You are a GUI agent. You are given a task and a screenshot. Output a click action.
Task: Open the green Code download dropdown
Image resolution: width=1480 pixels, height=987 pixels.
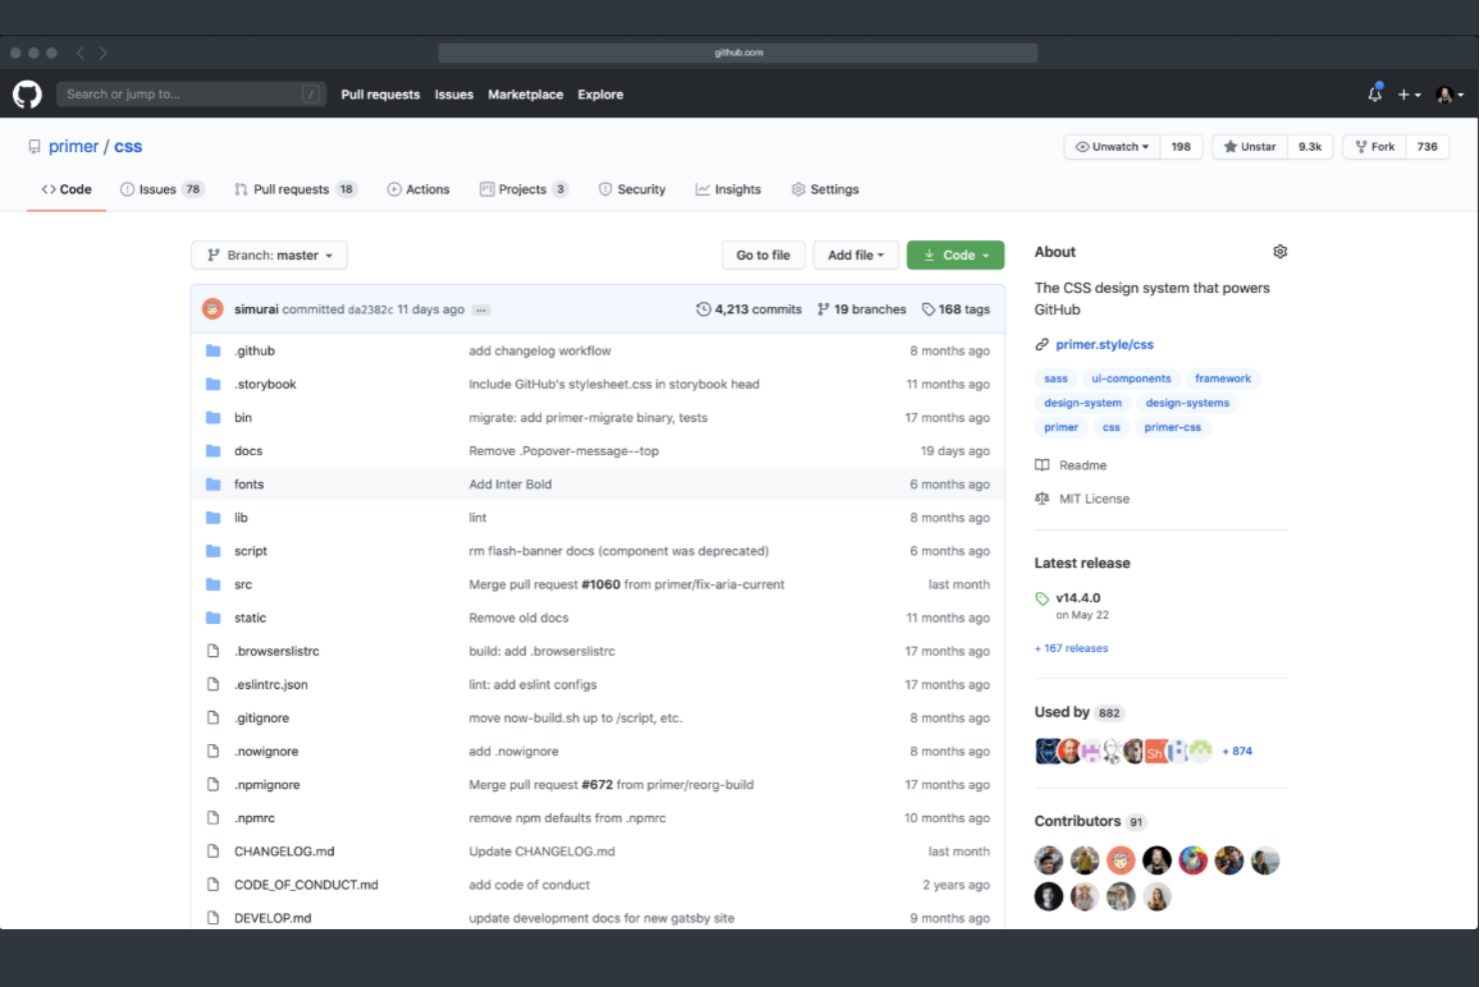[954, 255]
